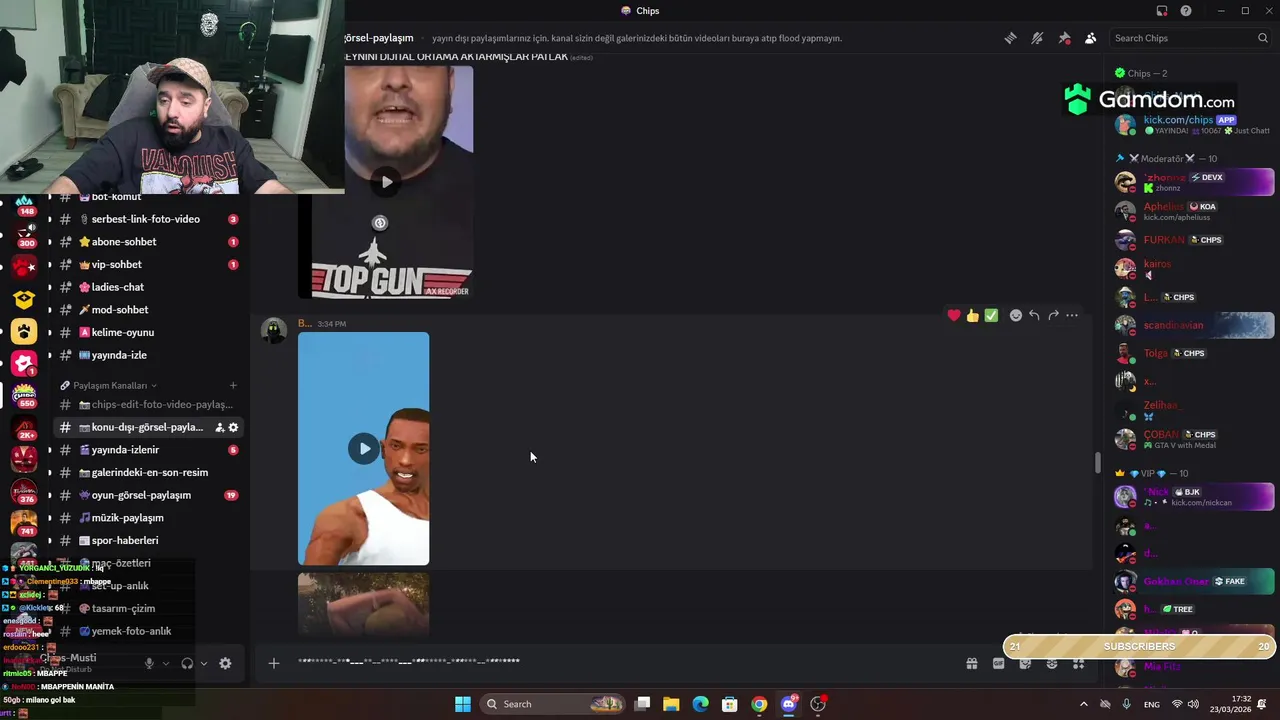The image size is (1280, 720).
Task: Open Tolga member entry
Action: tap(1194, 353)
